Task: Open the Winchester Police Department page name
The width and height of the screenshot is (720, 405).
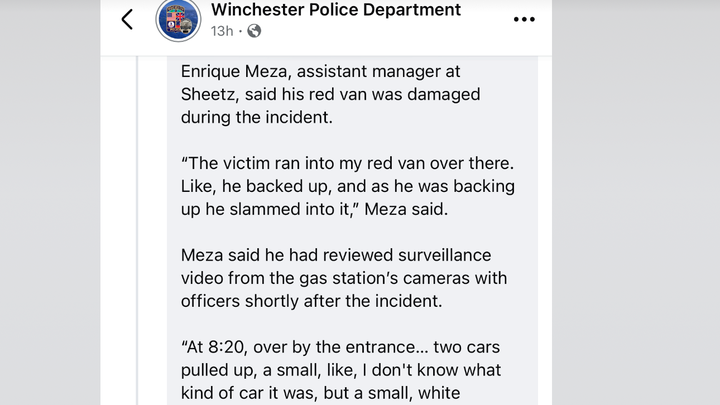Action: (x=336, y=10)
